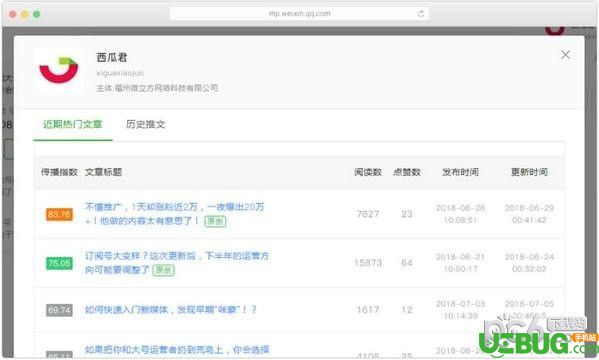Image resolution: width=599 pixels, height=360 pixels.
Task: Click the green macOS fullscreen button
Action: click(37, 14)
